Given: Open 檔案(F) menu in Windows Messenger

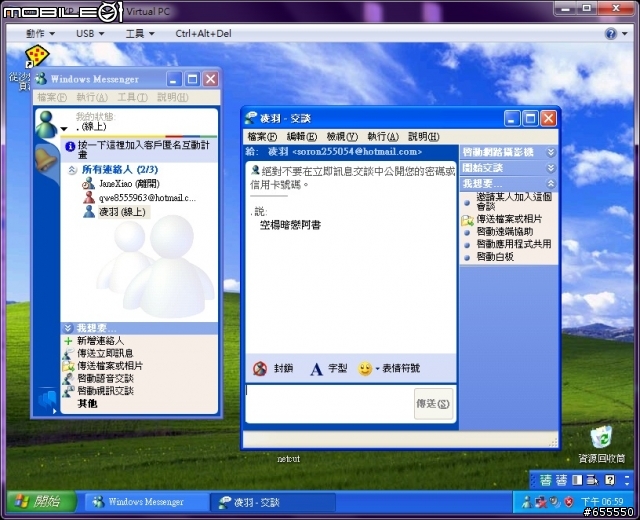Looking at the screenshot, I should point(52,97).
